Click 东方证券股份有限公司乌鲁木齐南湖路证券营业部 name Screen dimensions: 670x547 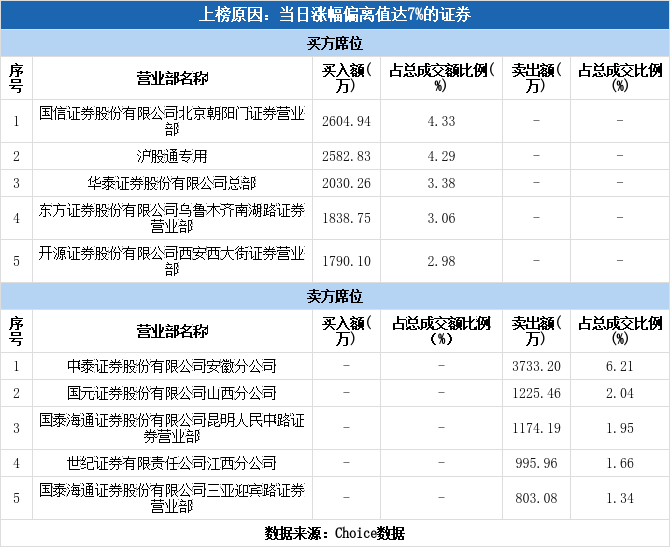172,218
